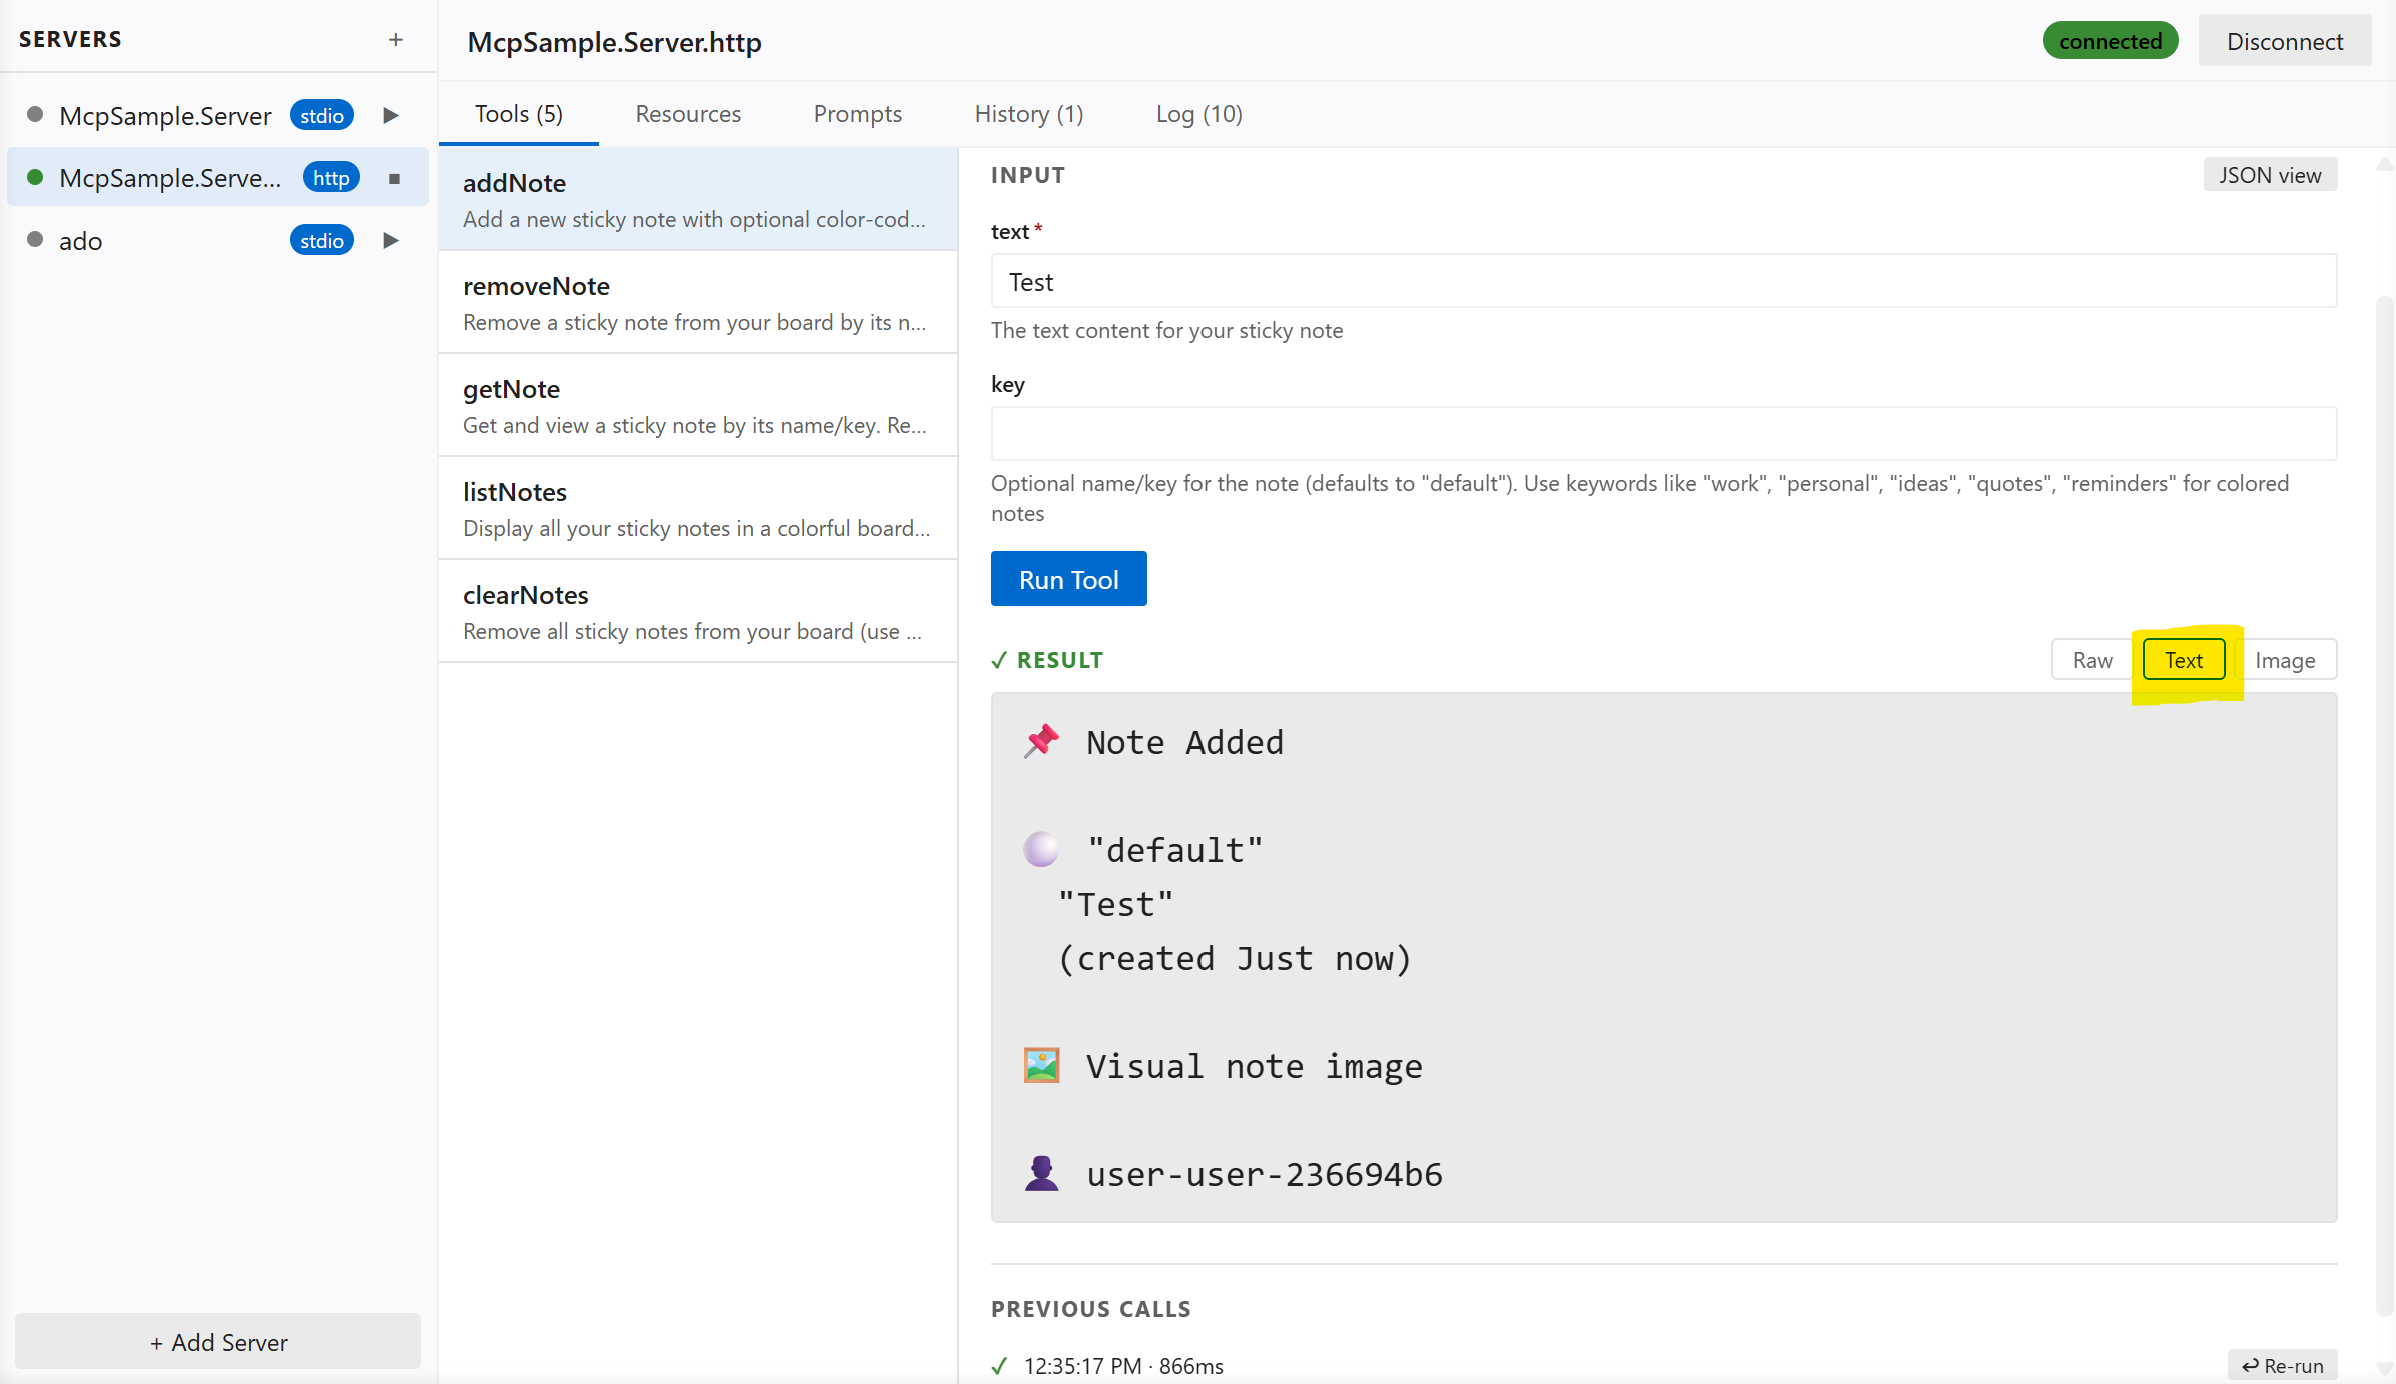Enable JSON view for the input
This screenshot has width=2396, height=1384.
coord(2270,174)
